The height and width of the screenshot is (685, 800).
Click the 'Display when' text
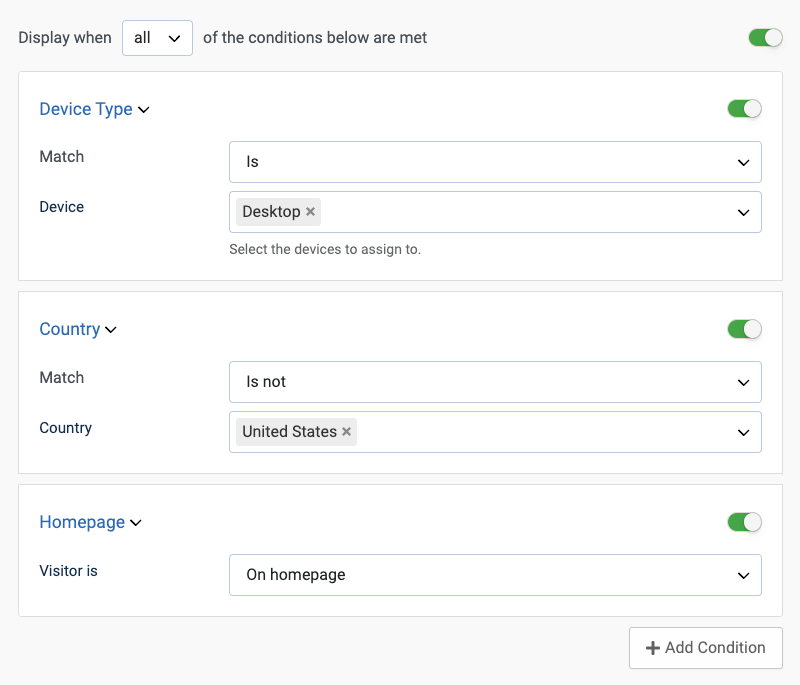(65, 38)
